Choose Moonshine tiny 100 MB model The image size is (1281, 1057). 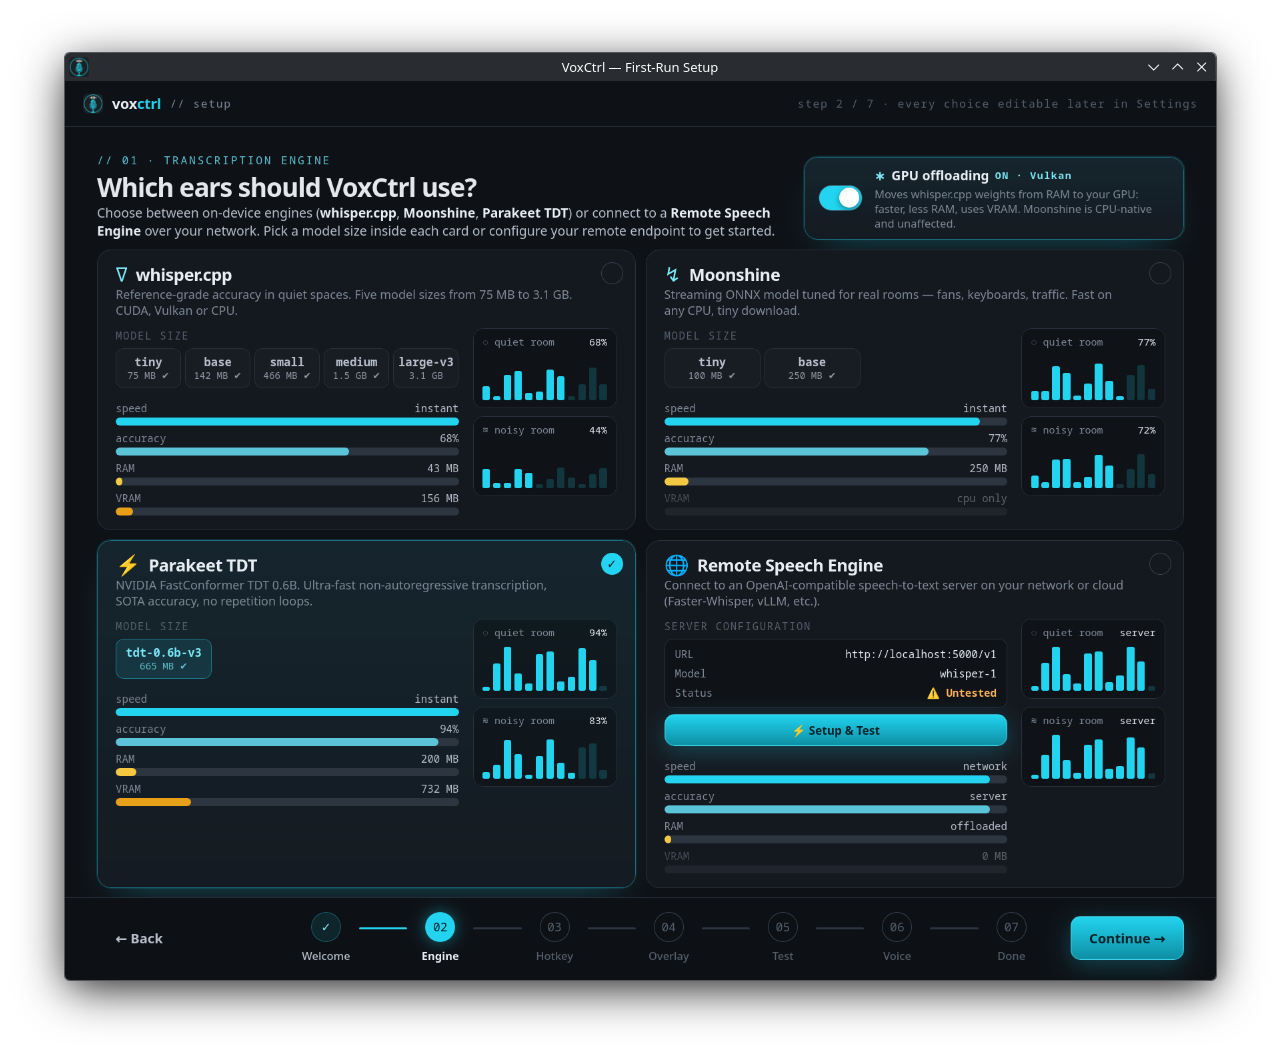point(712,368)
